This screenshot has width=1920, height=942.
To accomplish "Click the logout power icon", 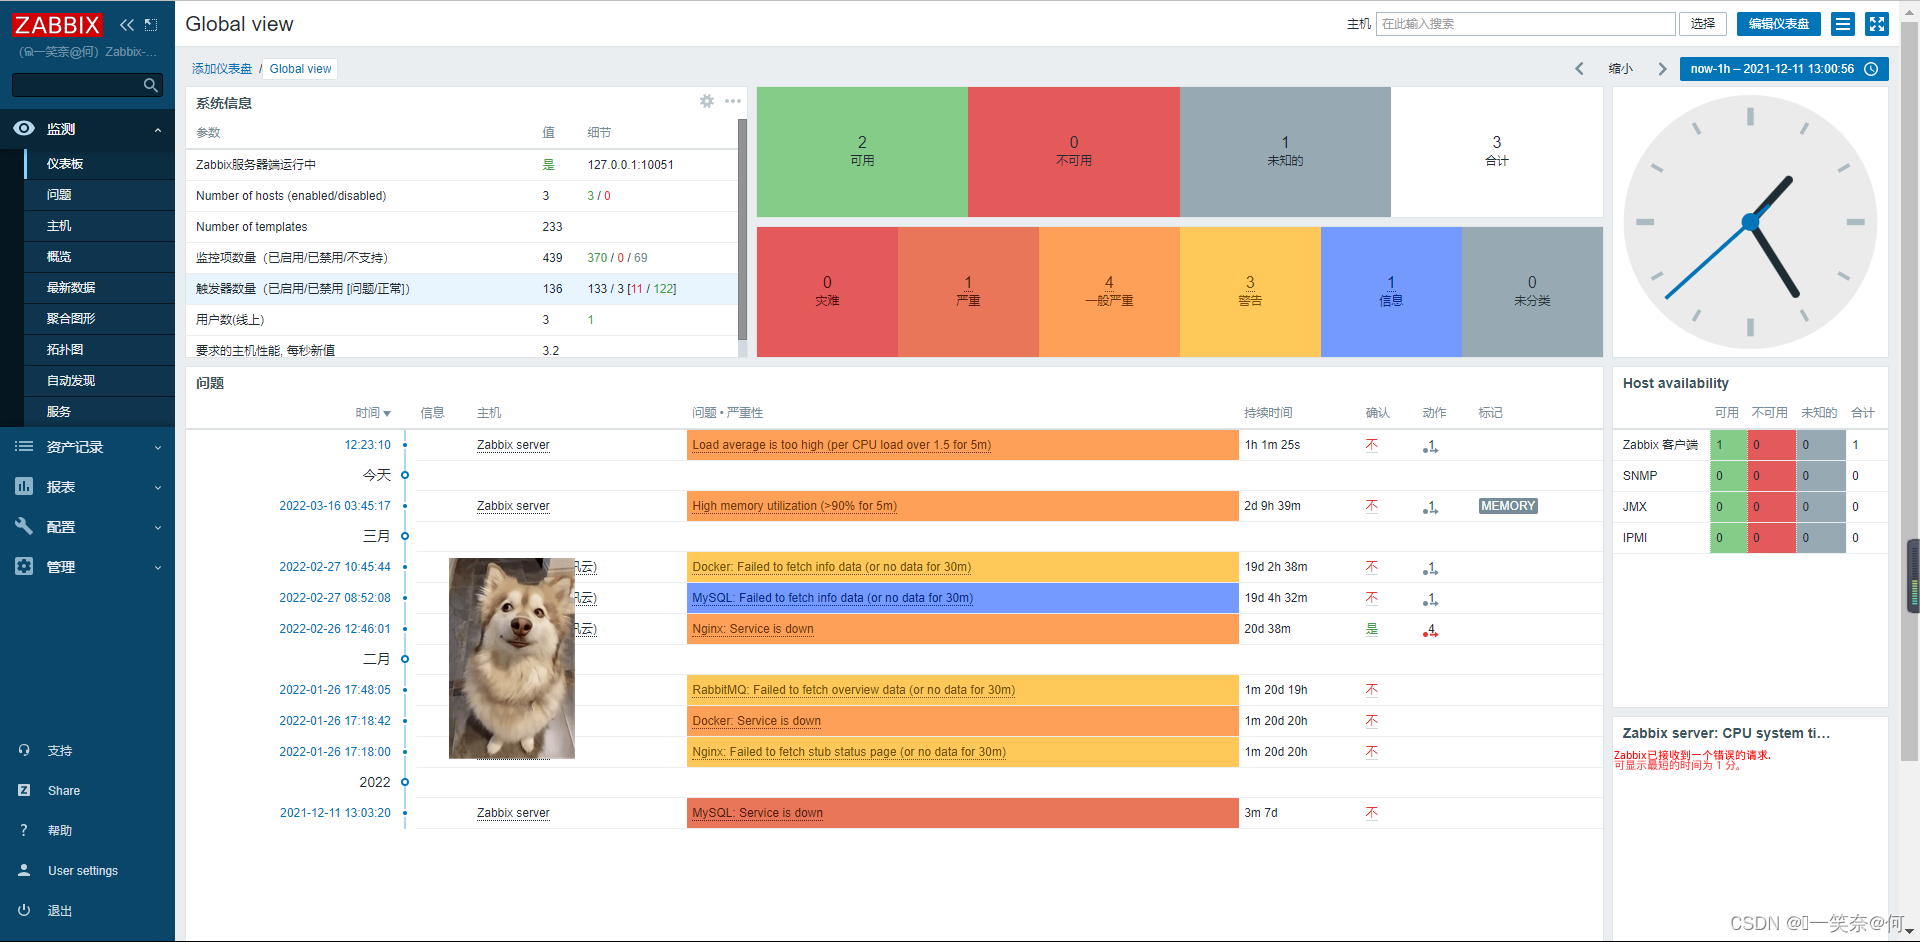I will [24, 910].
